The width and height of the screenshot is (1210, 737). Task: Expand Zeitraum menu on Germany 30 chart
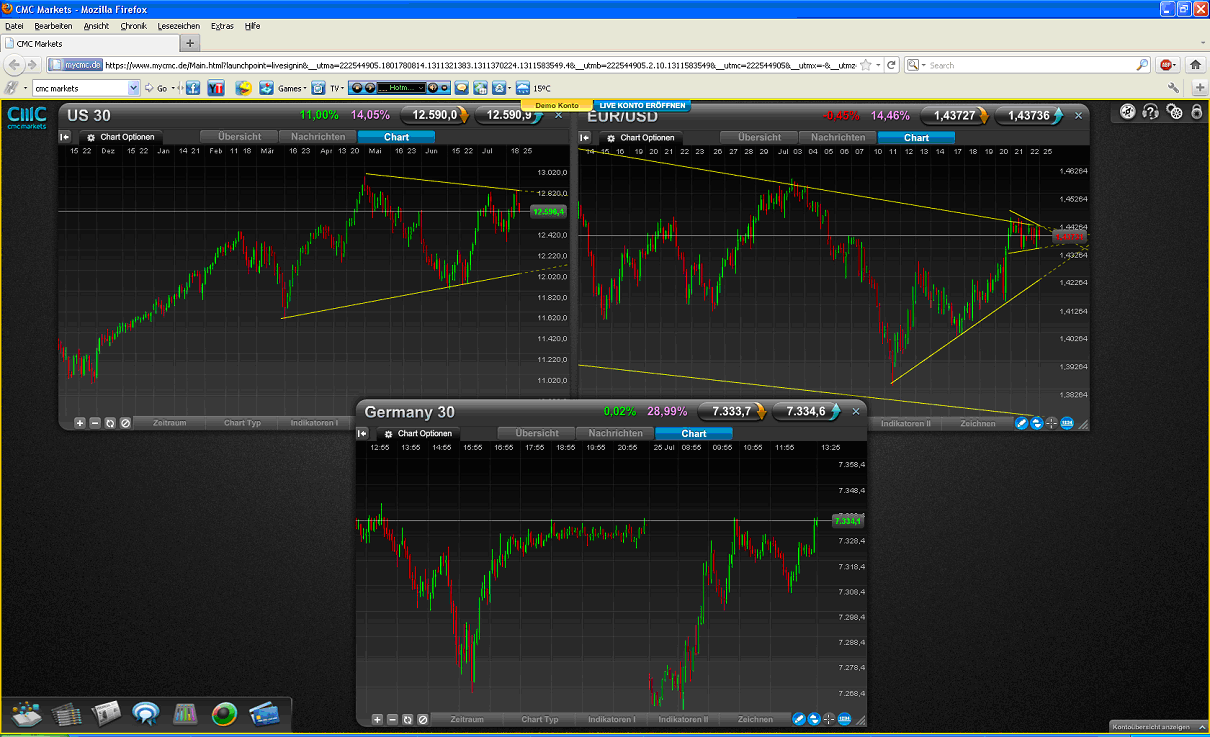coord(467,719)
